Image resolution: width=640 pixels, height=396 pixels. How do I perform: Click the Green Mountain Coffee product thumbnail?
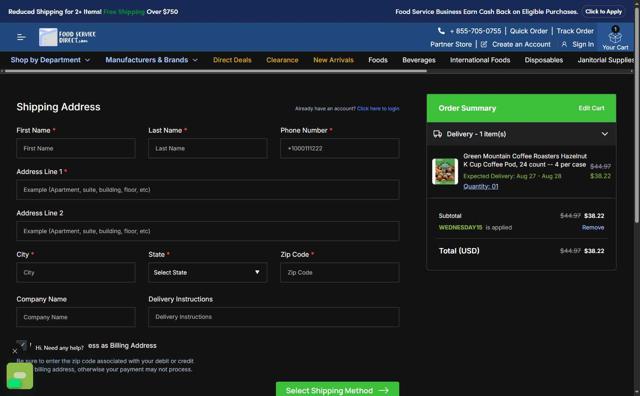click(x=445, y=171)
